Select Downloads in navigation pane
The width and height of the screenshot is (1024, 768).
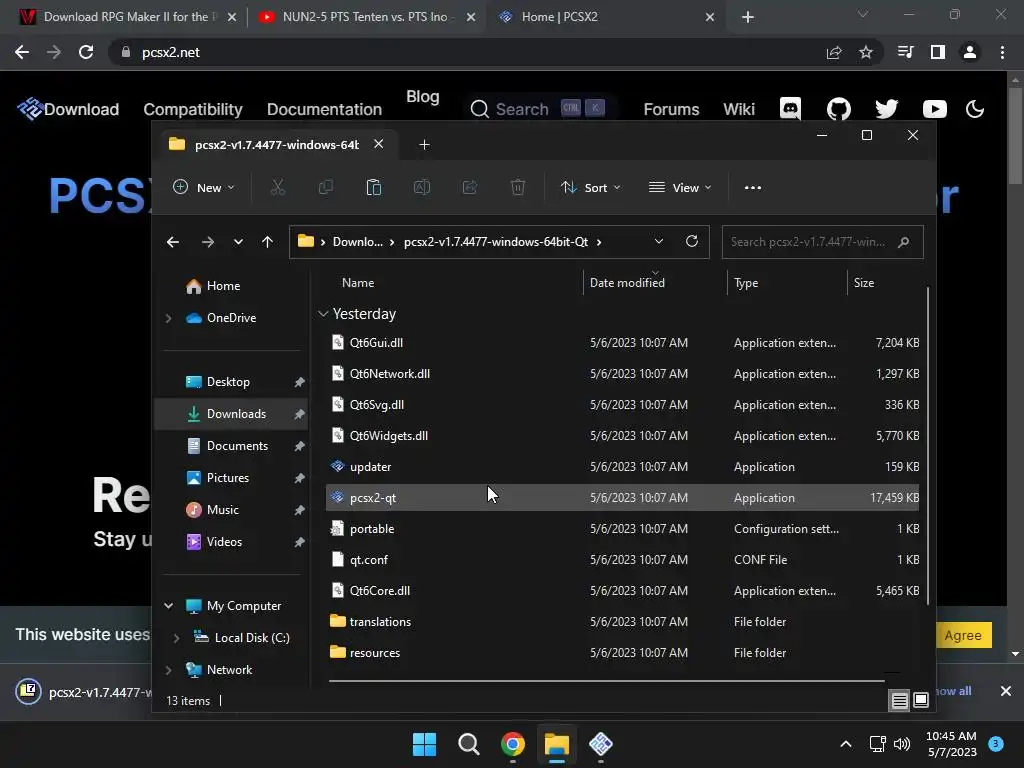231,414
